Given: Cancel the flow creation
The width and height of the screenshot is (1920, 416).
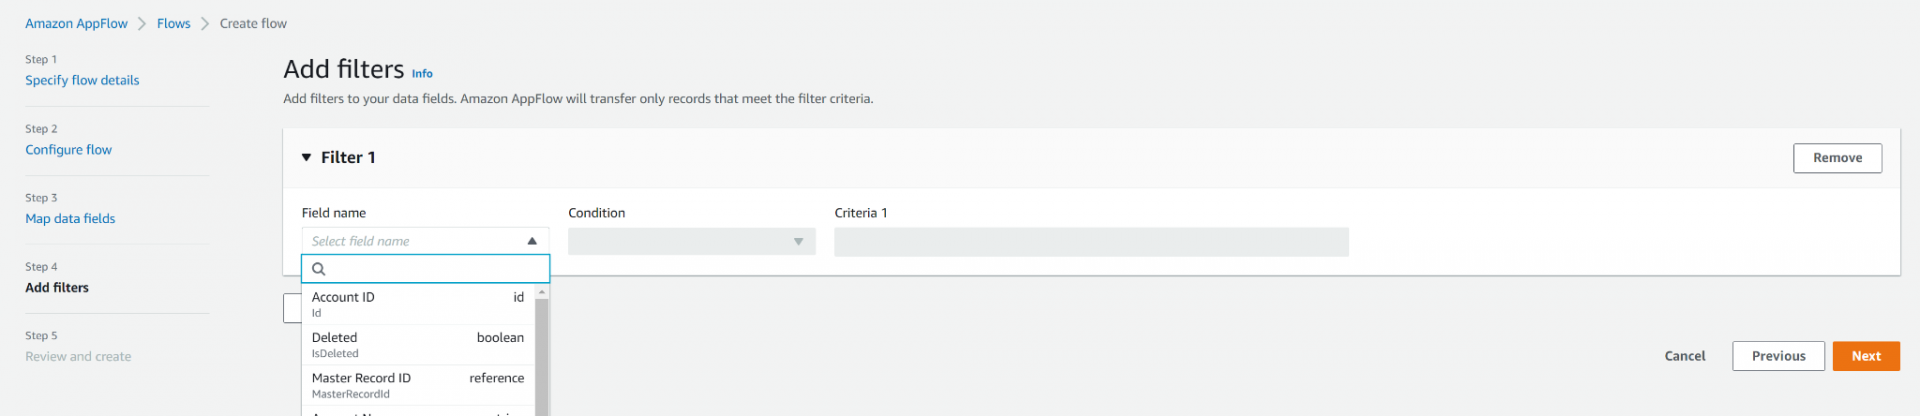Looking at the screenshot, I should click(1684, 356).
